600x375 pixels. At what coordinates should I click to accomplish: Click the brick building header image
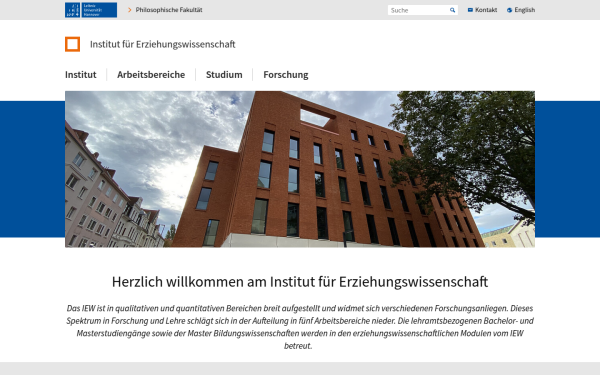pos(300,169)
